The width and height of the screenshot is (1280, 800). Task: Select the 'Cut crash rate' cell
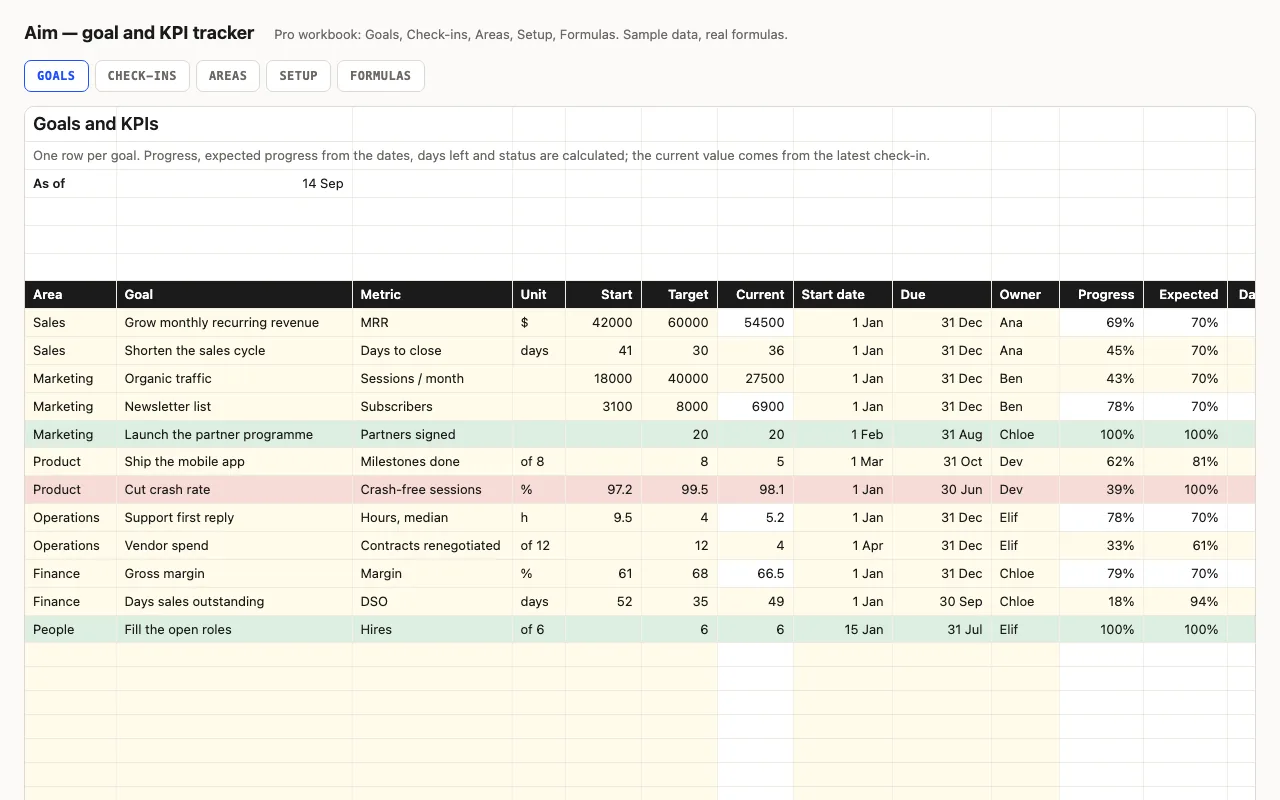tap(235, 490)
